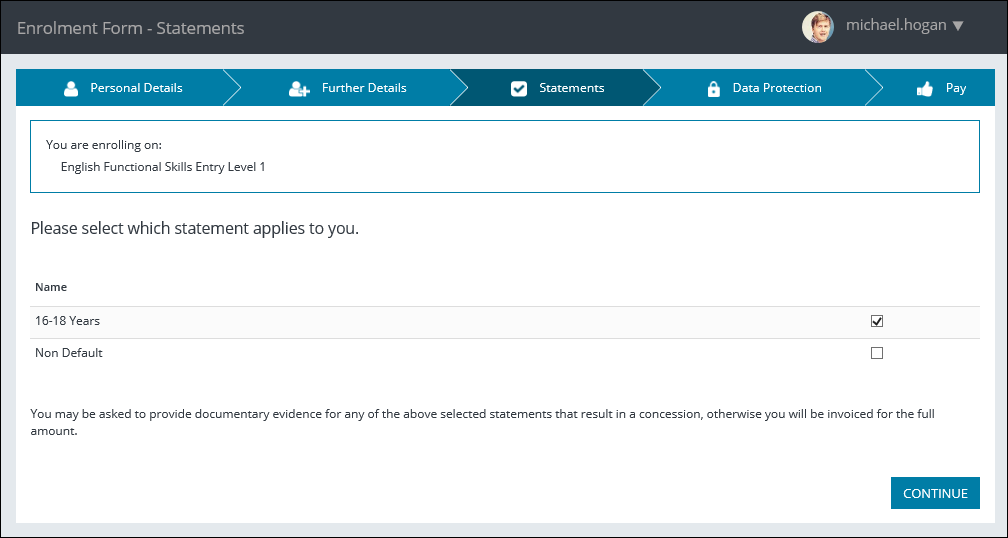The image size is (1008, 538).
Task: Click the 'You are enrolling on:' text
Action: 104,145
